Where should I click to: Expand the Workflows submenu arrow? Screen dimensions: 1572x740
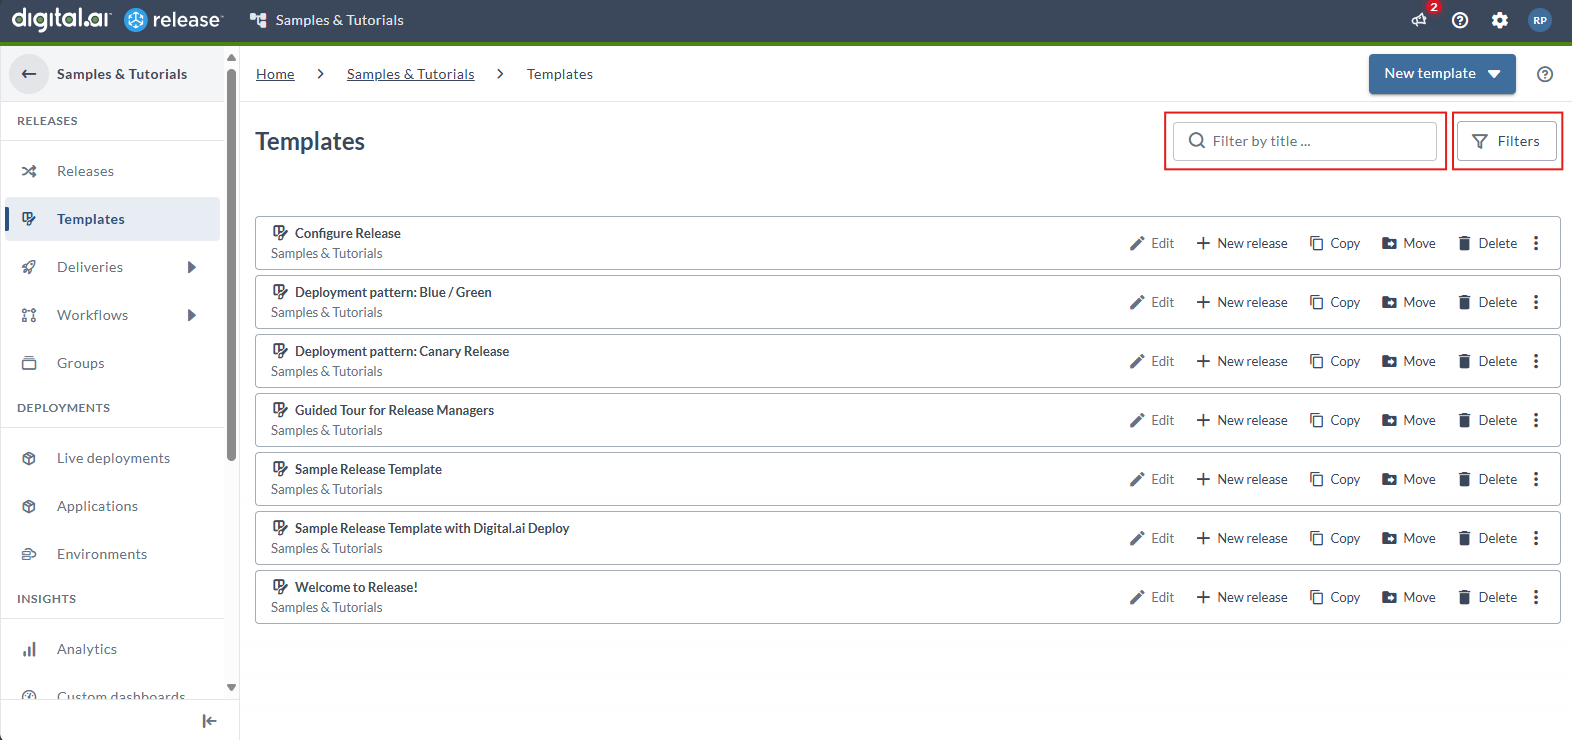tap(192, 315)
